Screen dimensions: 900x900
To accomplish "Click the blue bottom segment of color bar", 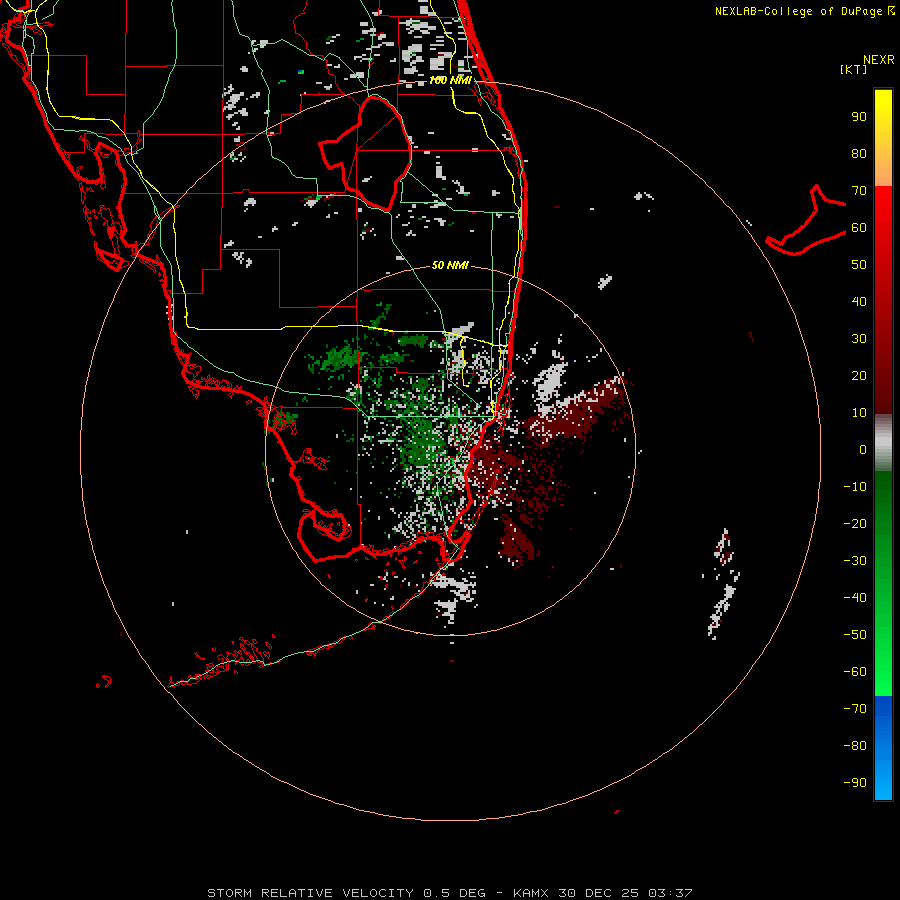I will click(883, 748).
